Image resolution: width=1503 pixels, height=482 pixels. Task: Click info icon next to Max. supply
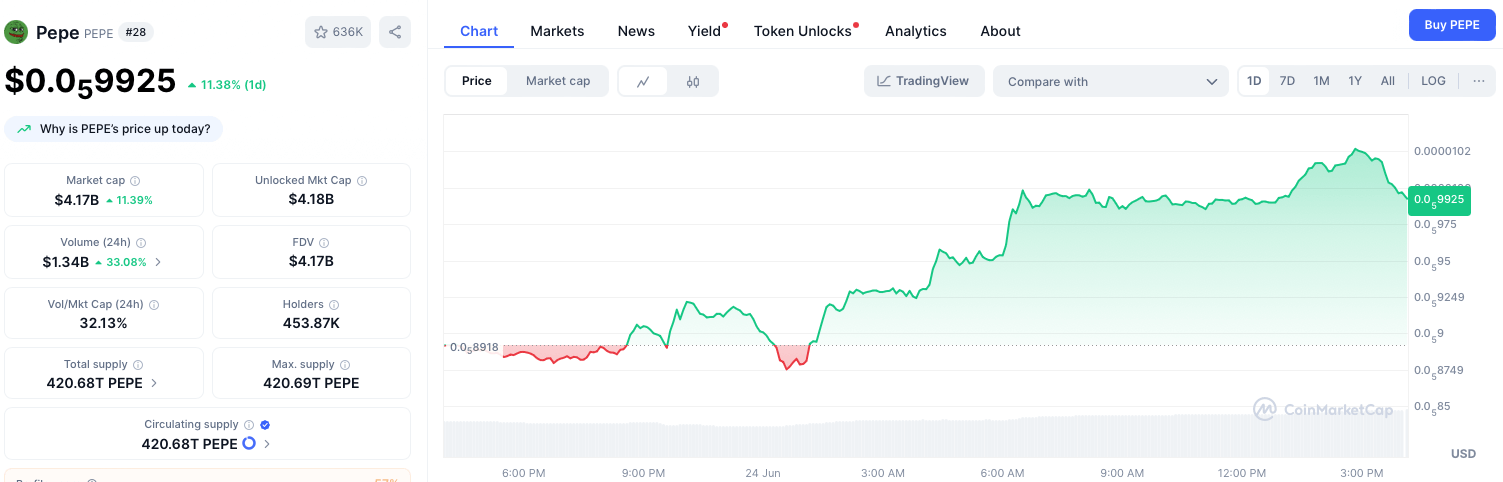345,365
